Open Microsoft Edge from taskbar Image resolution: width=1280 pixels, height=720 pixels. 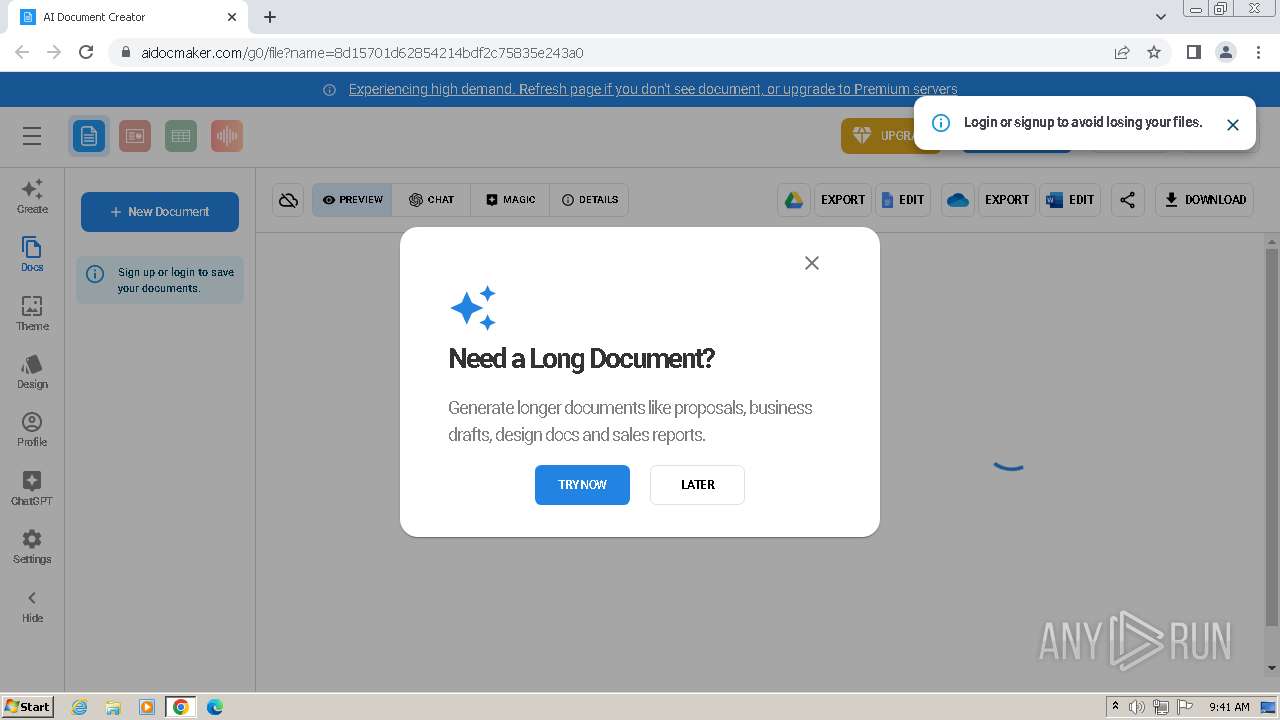click(x=215, y=707)
